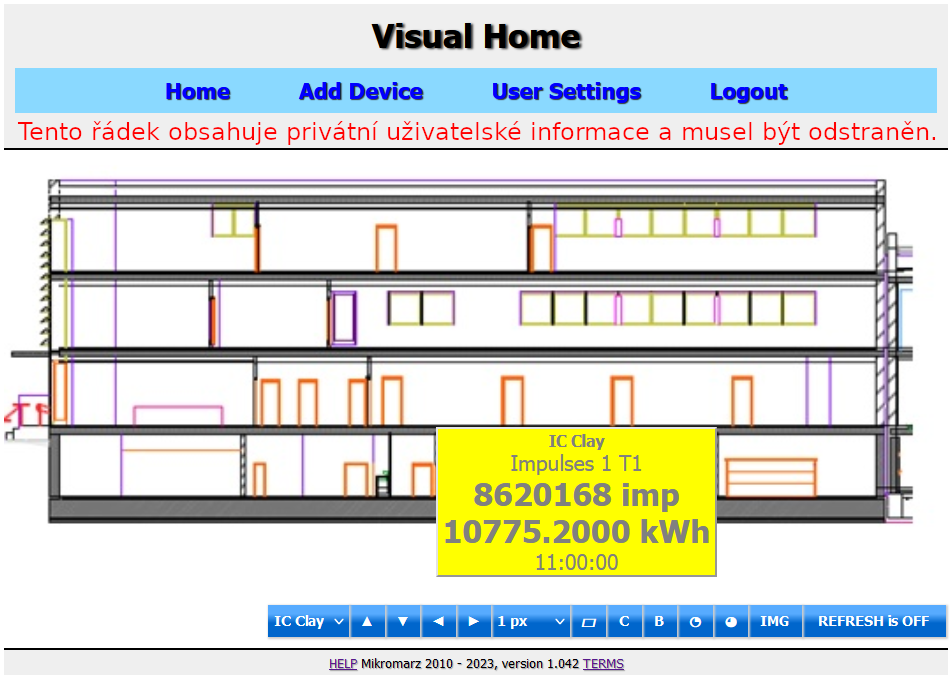
Task: Click the right arrow move button
Action: click(474, 621)
